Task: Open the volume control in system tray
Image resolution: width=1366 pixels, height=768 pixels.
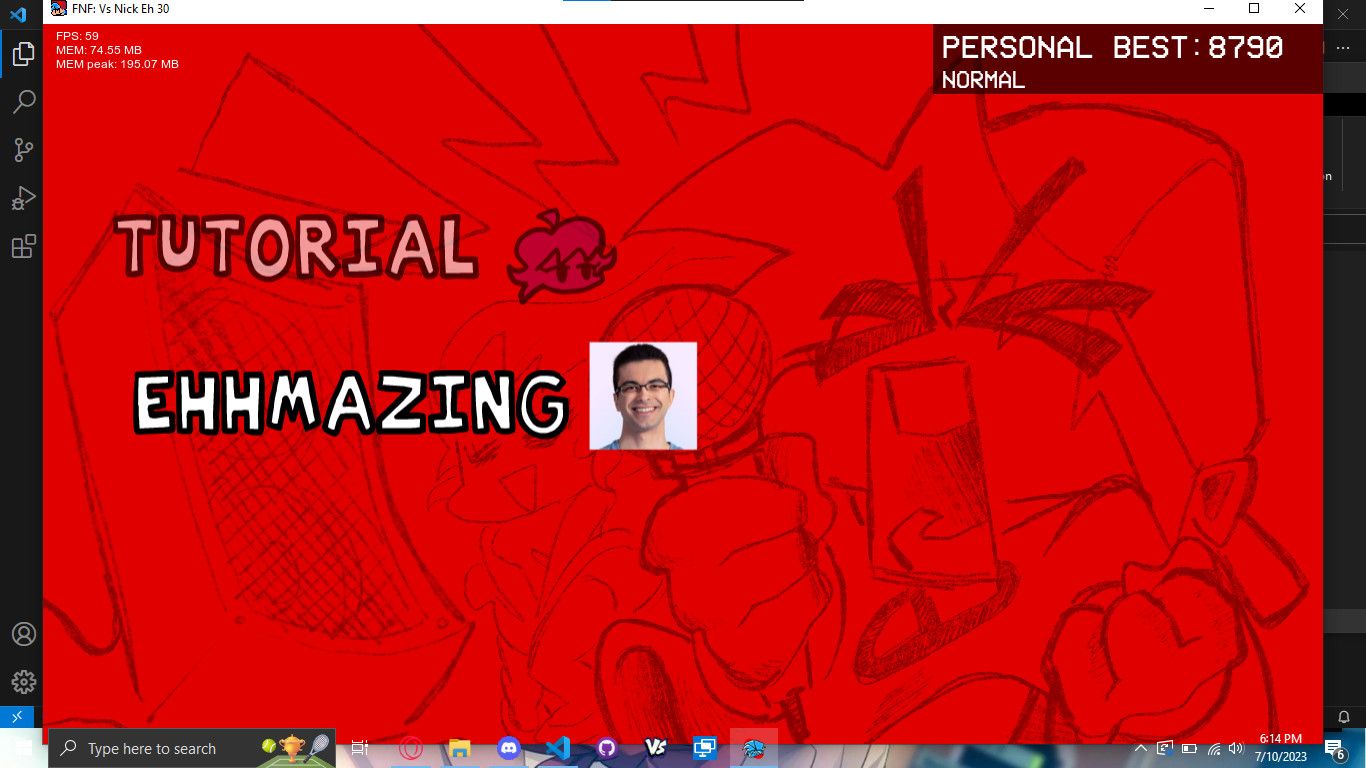Action: pyautogui.click(x=1236, y=748)
